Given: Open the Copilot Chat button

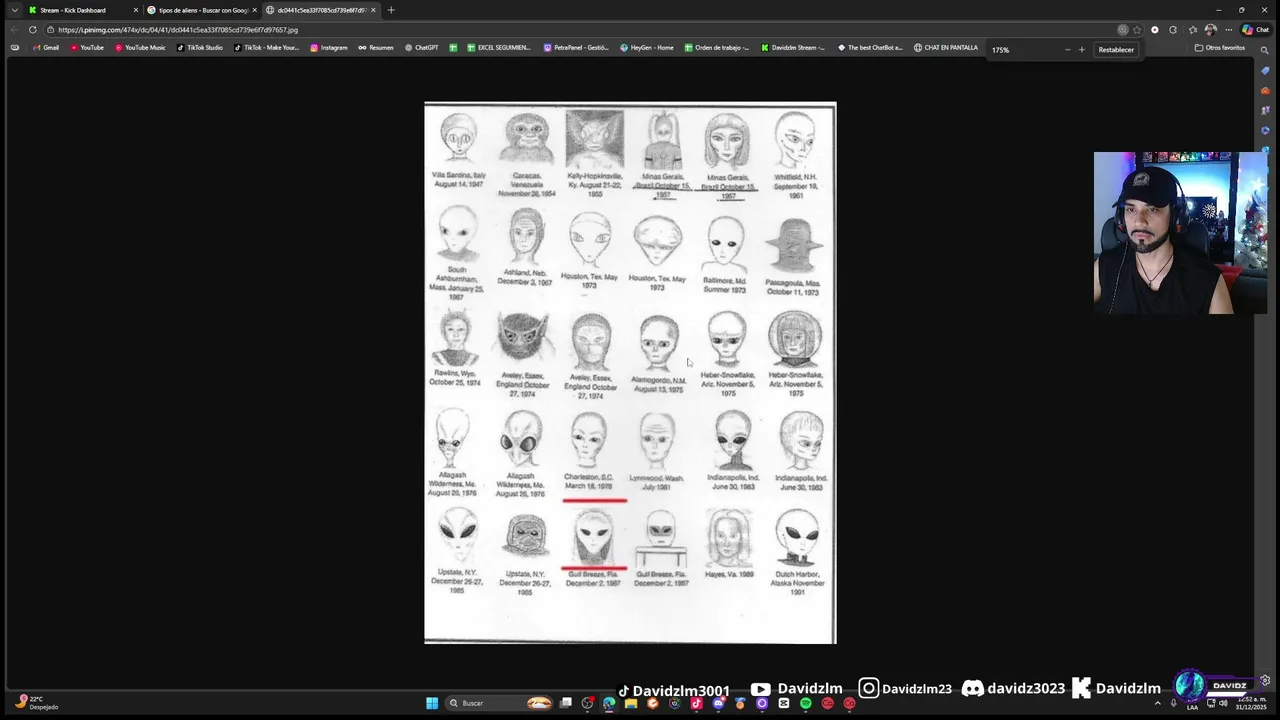Looking at the screenshot, I should 1255,30.
